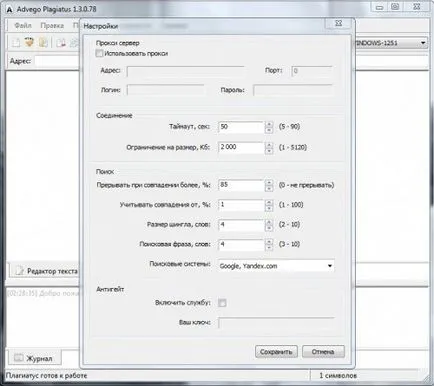The width and height of the screenshot is (434, 386).
Task: Click the Учитывать совпадения field
Action: coord(241,205)
